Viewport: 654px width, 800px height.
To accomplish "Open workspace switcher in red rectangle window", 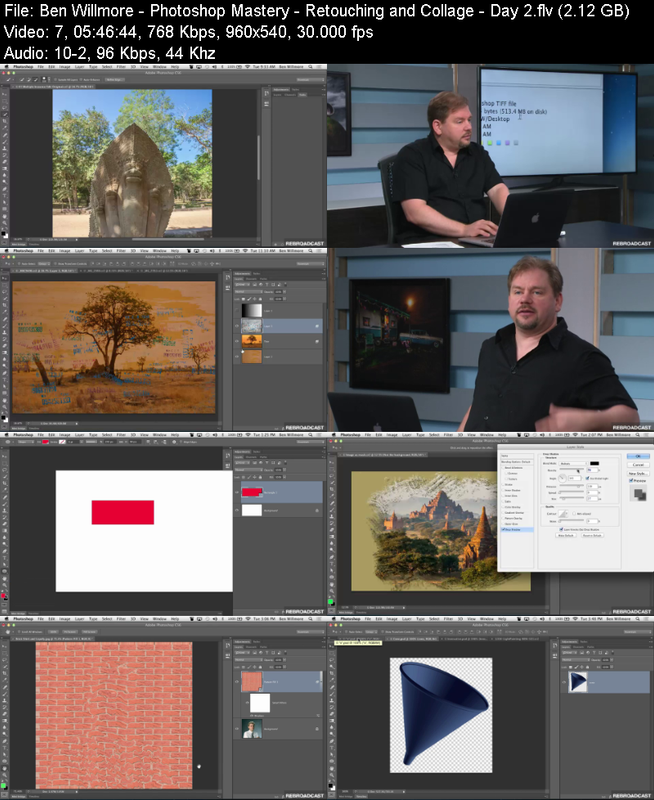I will click(x=311, y=442).
